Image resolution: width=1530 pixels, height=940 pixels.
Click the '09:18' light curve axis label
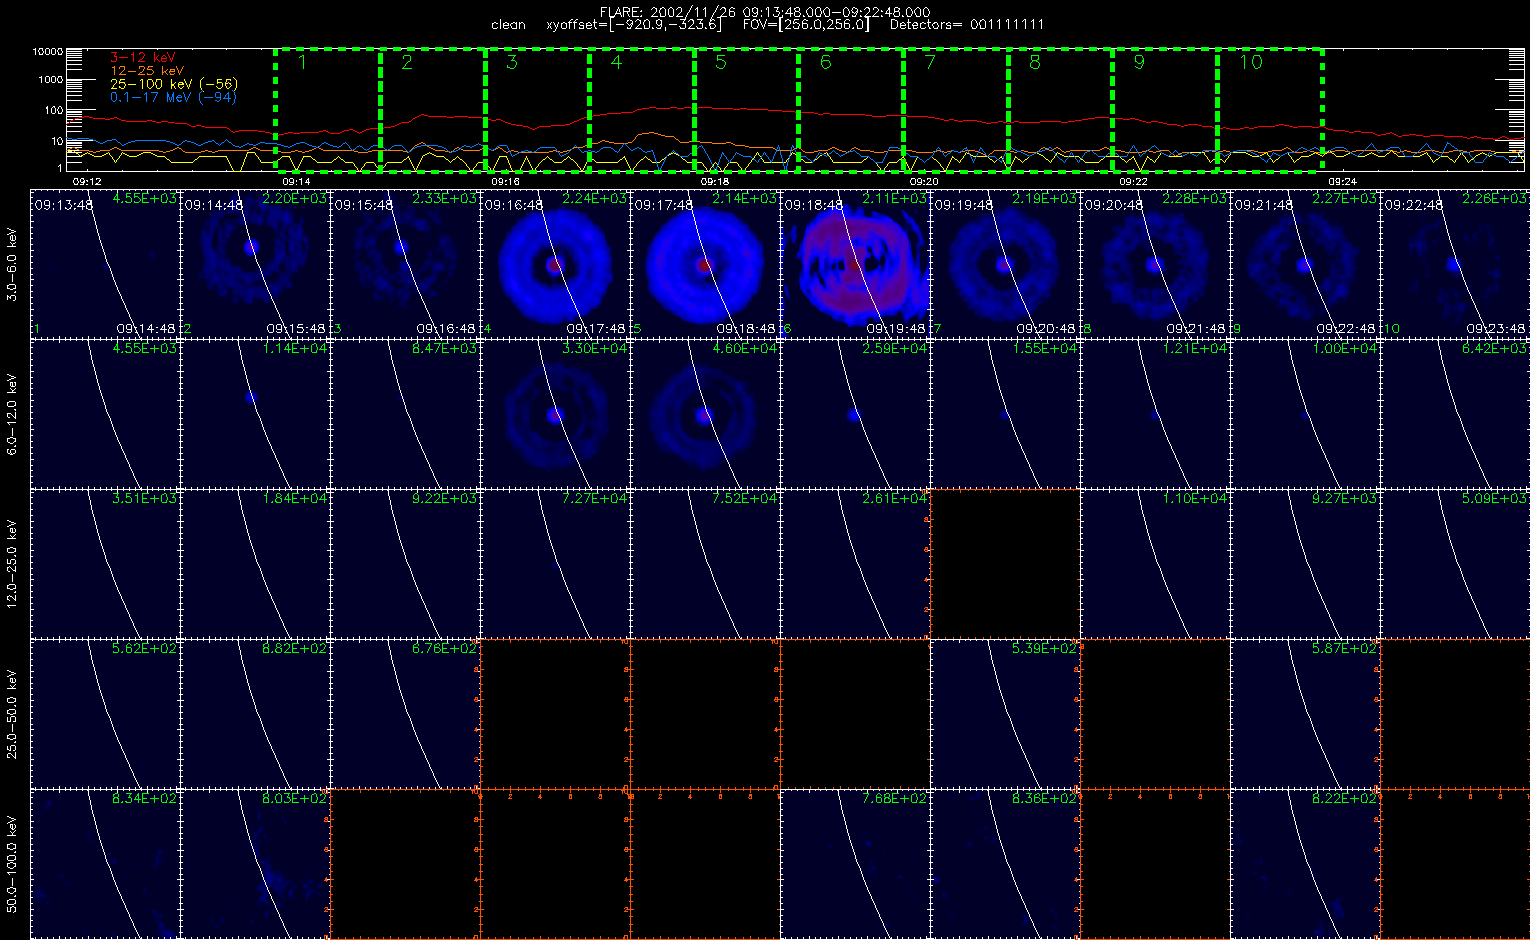[x=714, y=182]
